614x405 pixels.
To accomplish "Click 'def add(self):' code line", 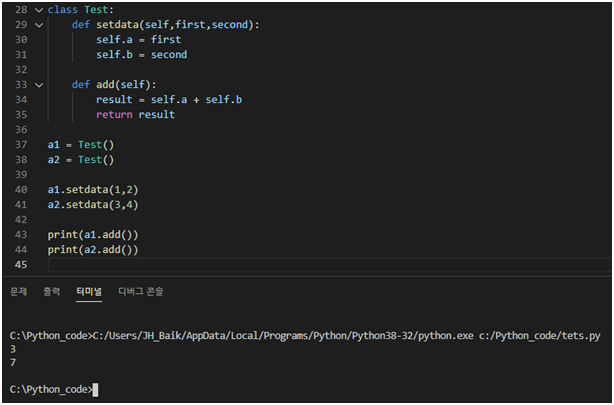I will coord(114,85).
